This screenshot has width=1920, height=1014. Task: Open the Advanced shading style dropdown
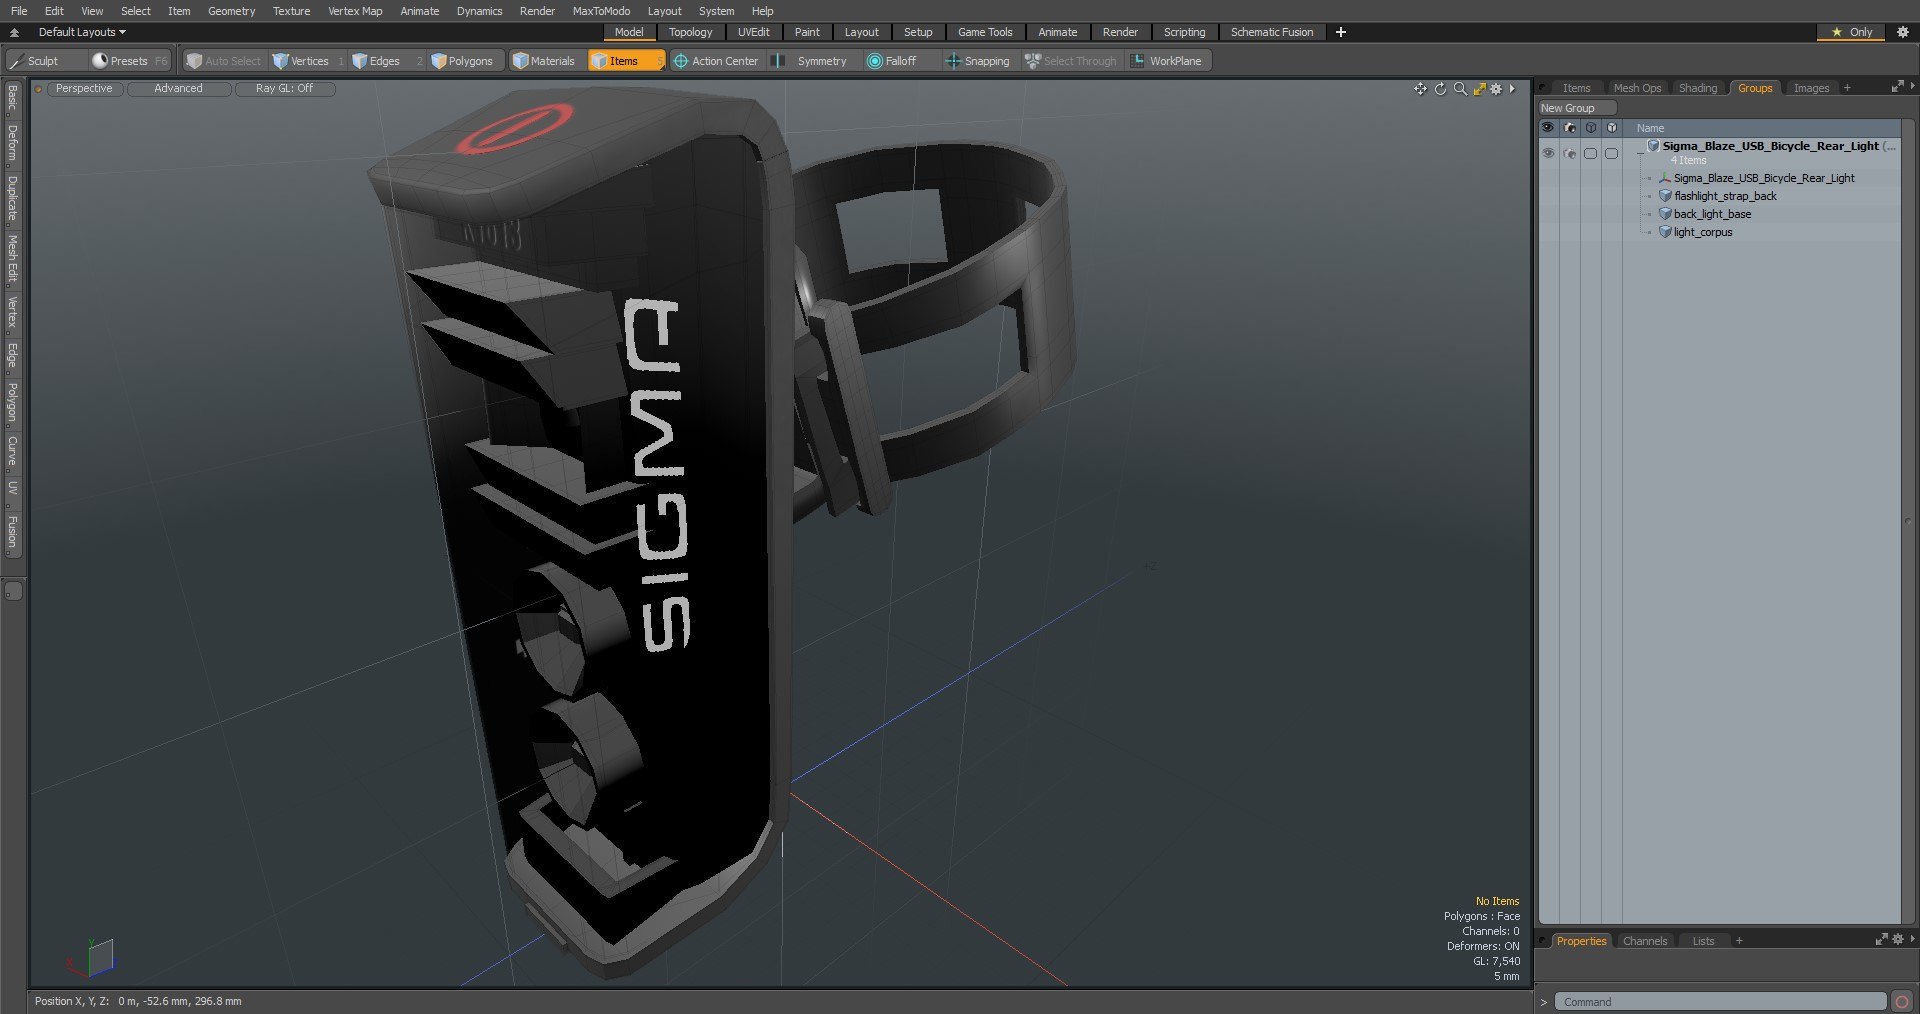[178, 89]
